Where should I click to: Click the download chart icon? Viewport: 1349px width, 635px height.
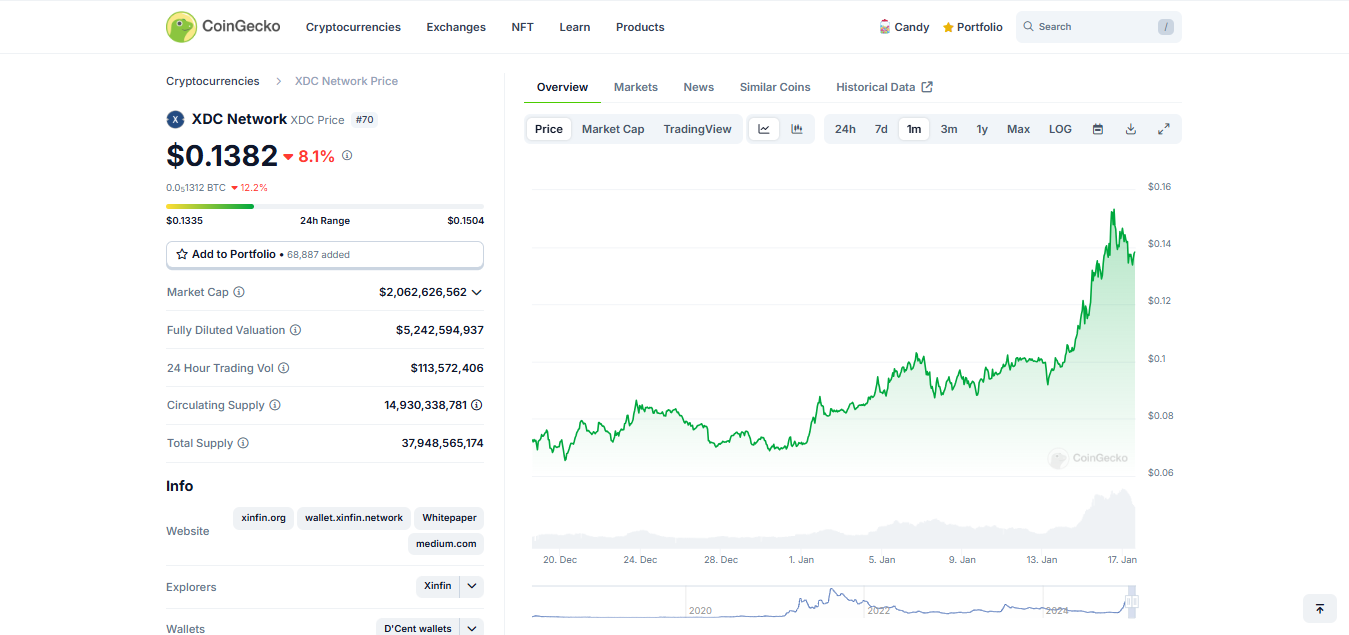(1131, 129)
